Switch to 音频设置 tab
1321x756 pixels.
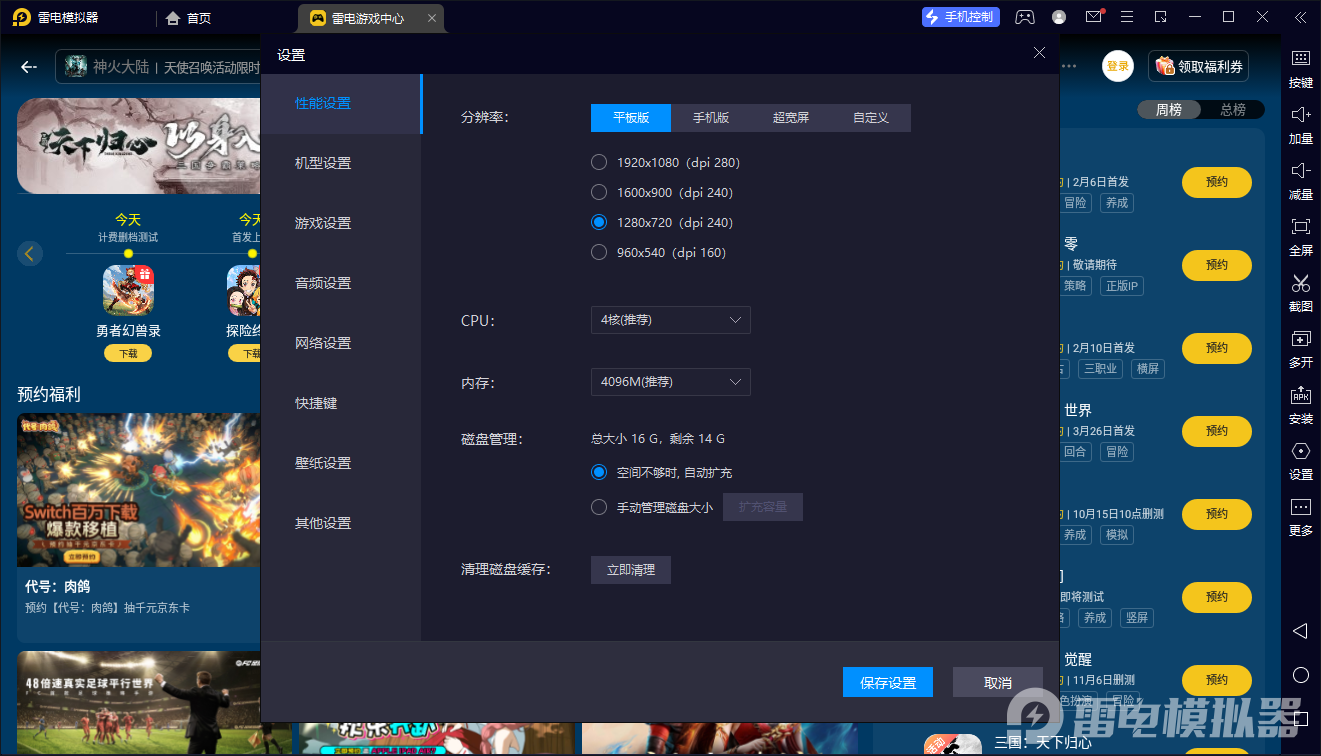pos(341,284)
